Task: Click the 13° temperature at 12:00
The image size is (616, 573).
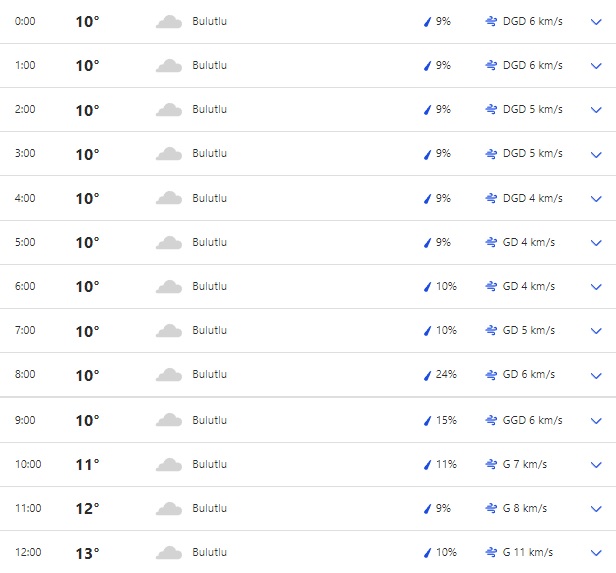Action: click(87, 552)
